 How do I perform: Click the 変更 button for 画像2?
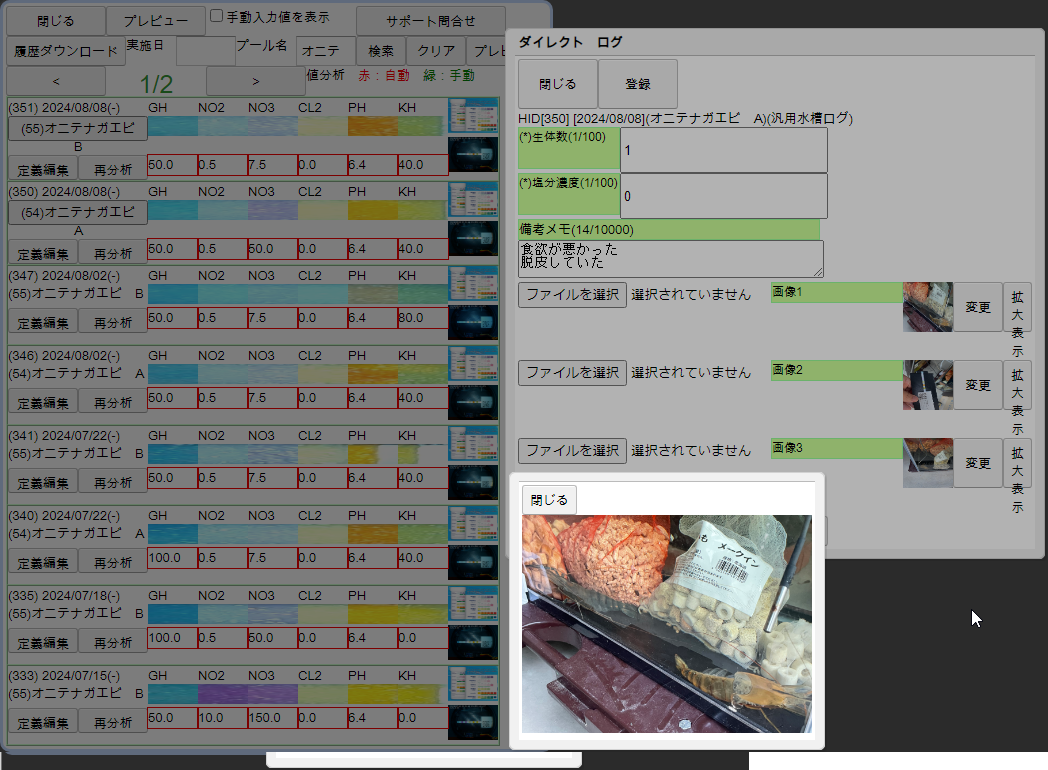(x=977, y=386)
